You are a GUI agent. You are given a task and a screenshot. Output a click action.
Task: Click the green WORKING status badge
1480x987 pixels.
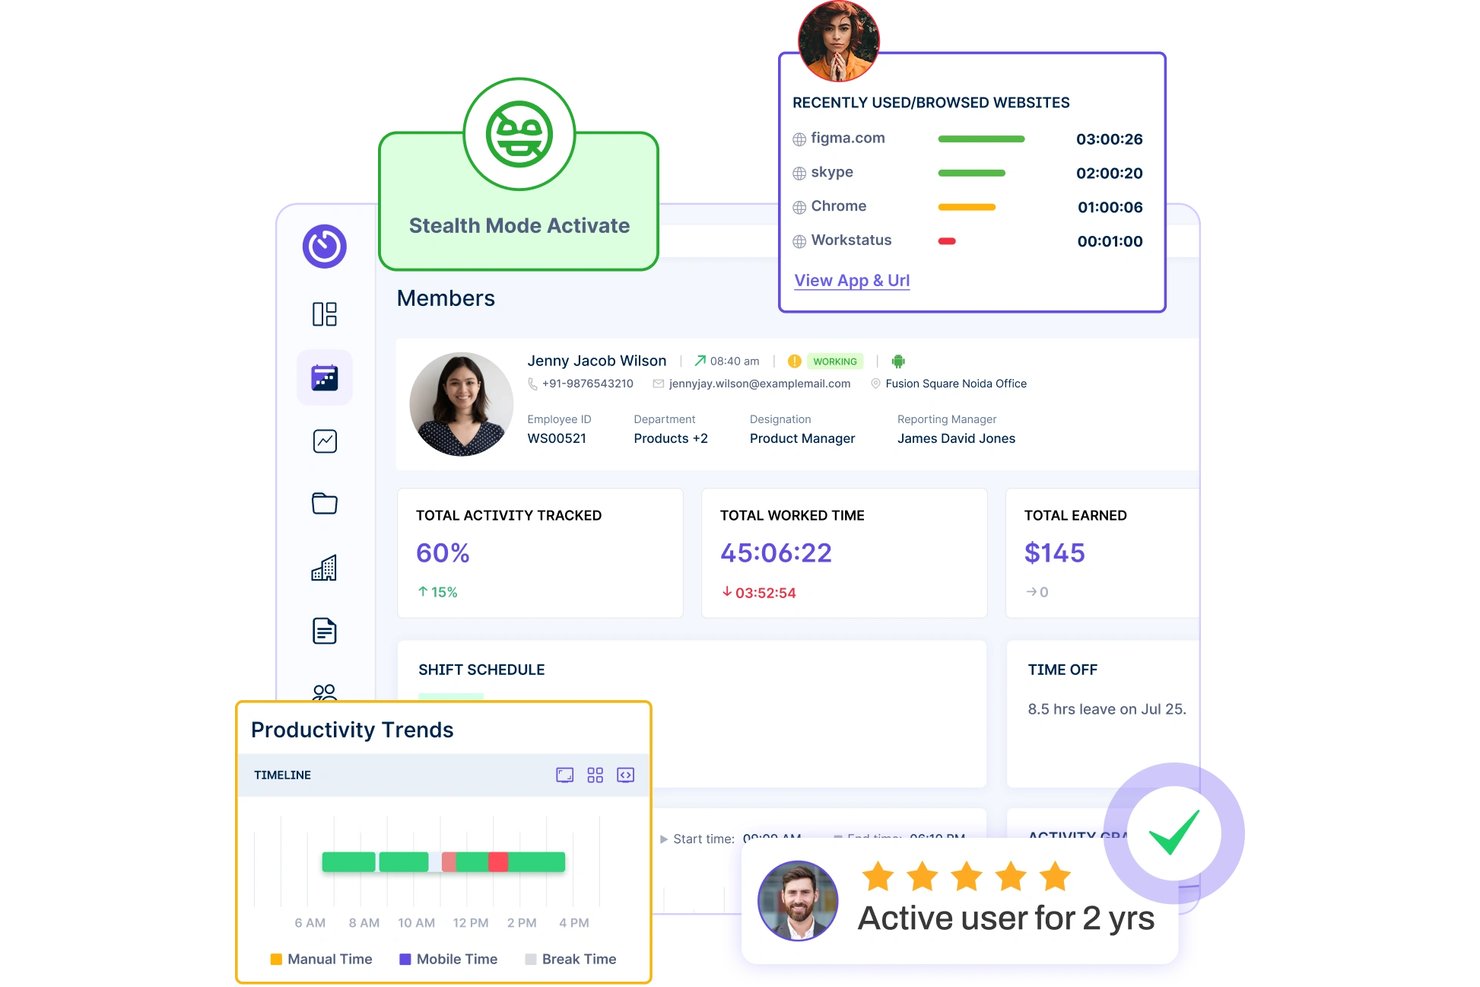[835, 361]
